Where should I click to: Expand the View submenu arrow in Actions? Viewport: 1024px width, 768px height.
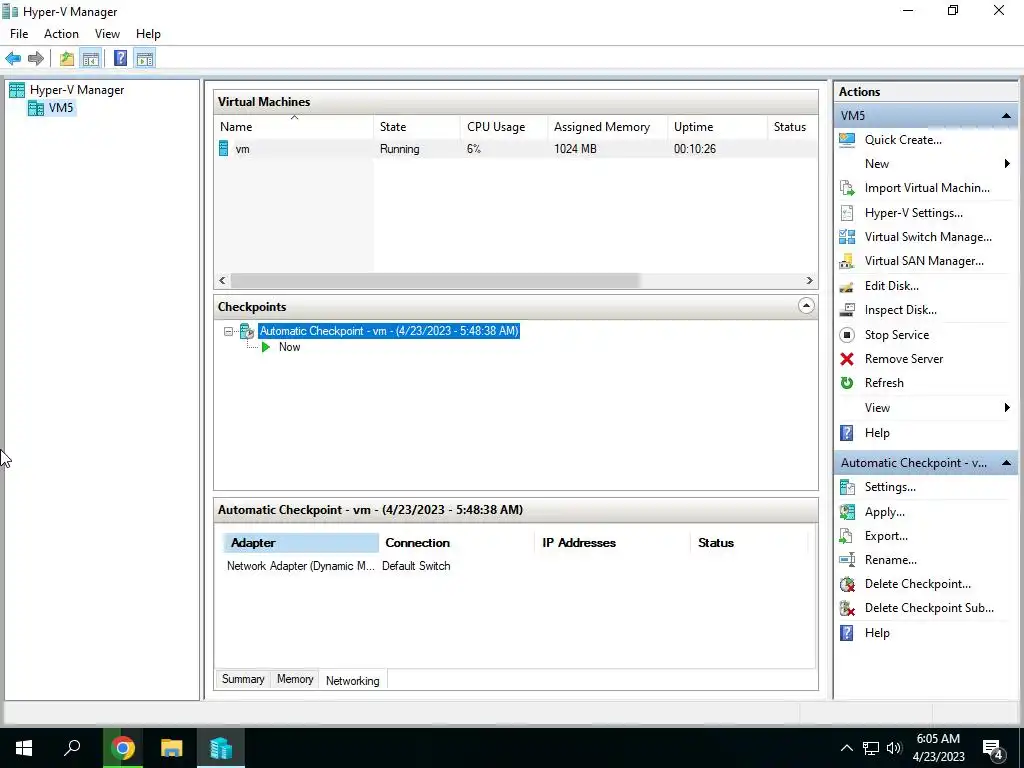(1007, 408)
